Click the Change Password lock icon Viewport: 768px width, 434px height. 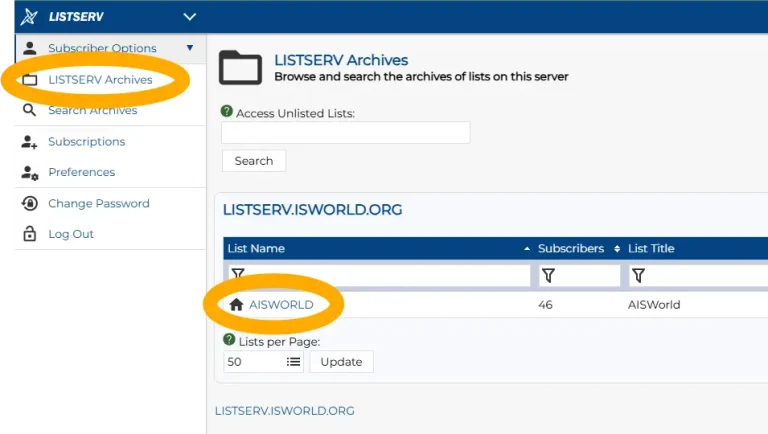(x=29, y=203)
